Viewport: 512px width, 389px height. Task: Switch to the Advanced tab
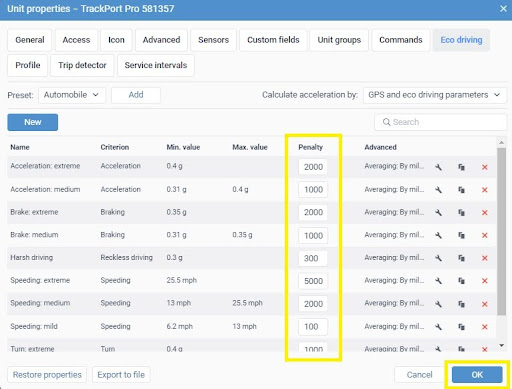[x=161, y=40]
